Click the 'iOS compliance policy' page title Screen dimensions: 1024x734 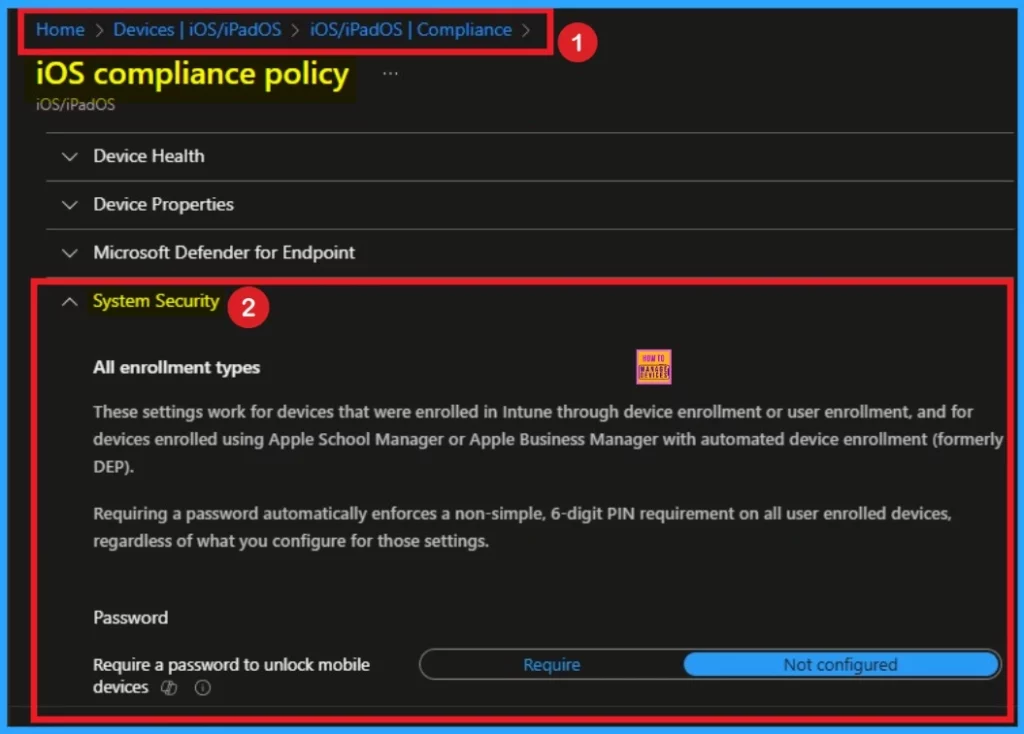click(193, 73)
